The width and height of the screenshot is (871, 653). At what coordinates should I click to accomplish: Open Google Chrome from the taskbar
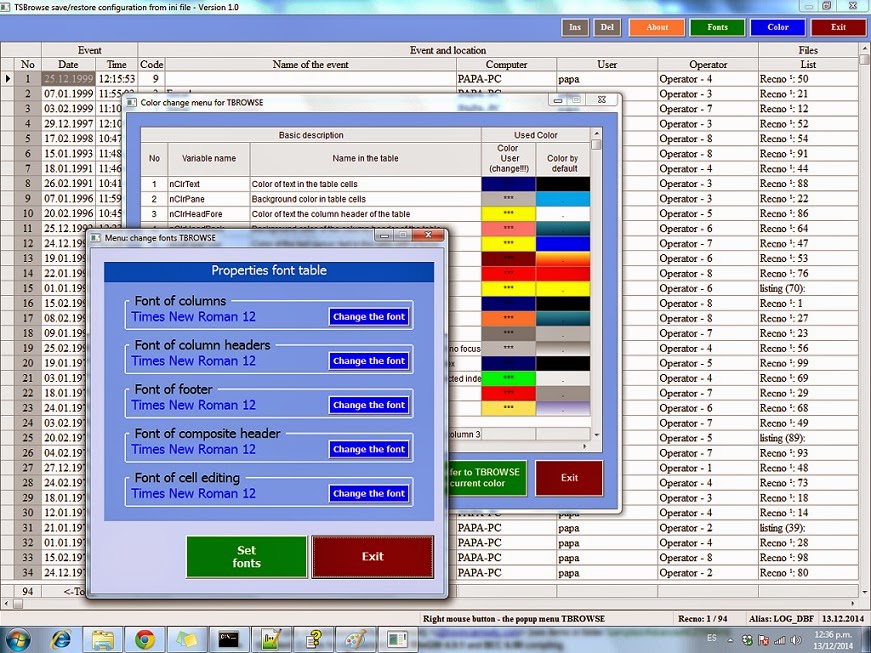(x=144, y=640)
